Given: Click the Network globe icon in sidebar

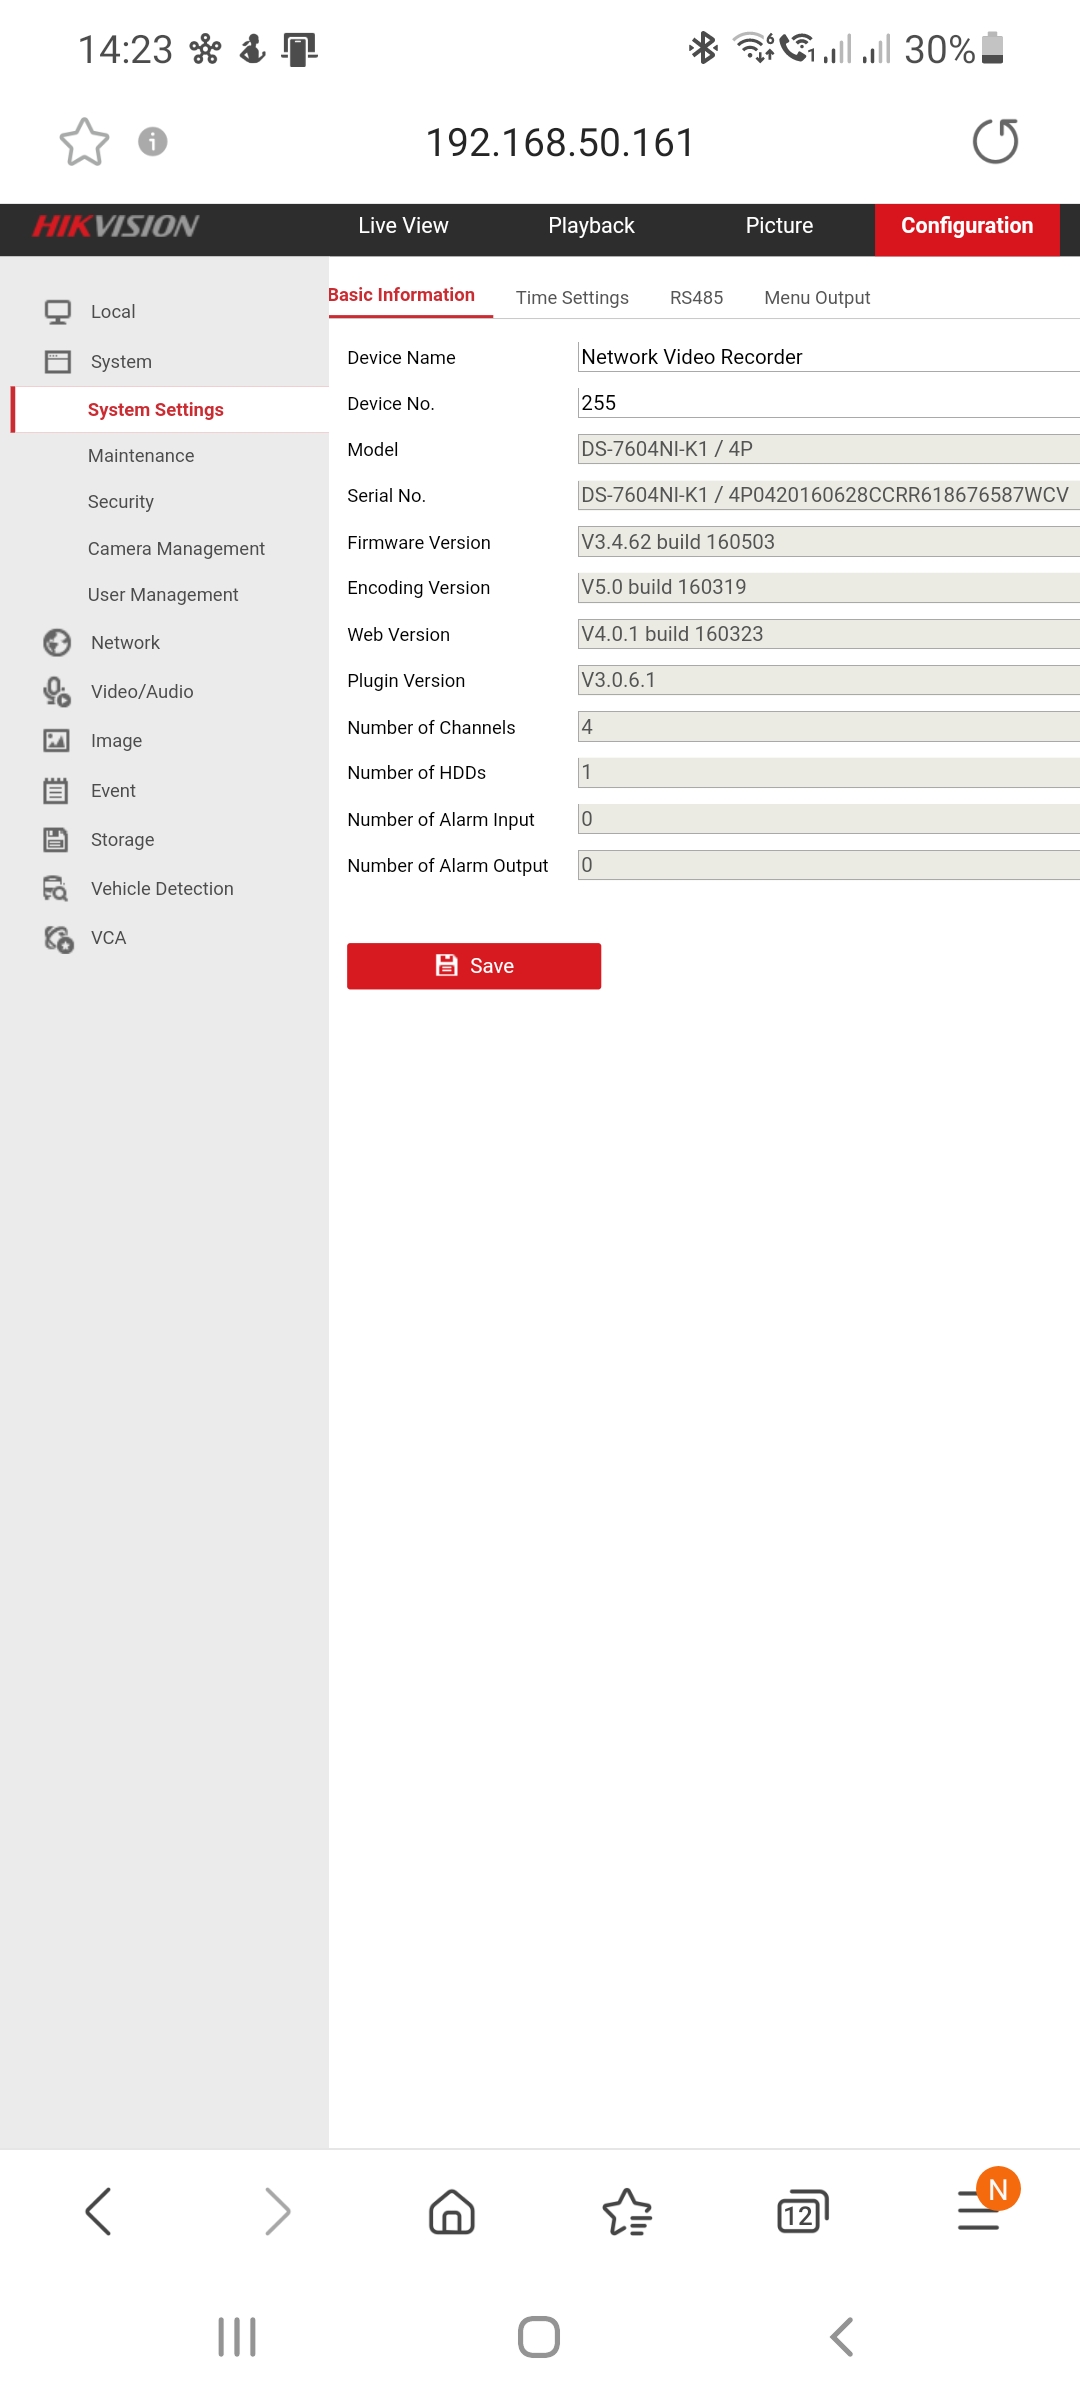Looking at the screenshot, I should (57, 642).
